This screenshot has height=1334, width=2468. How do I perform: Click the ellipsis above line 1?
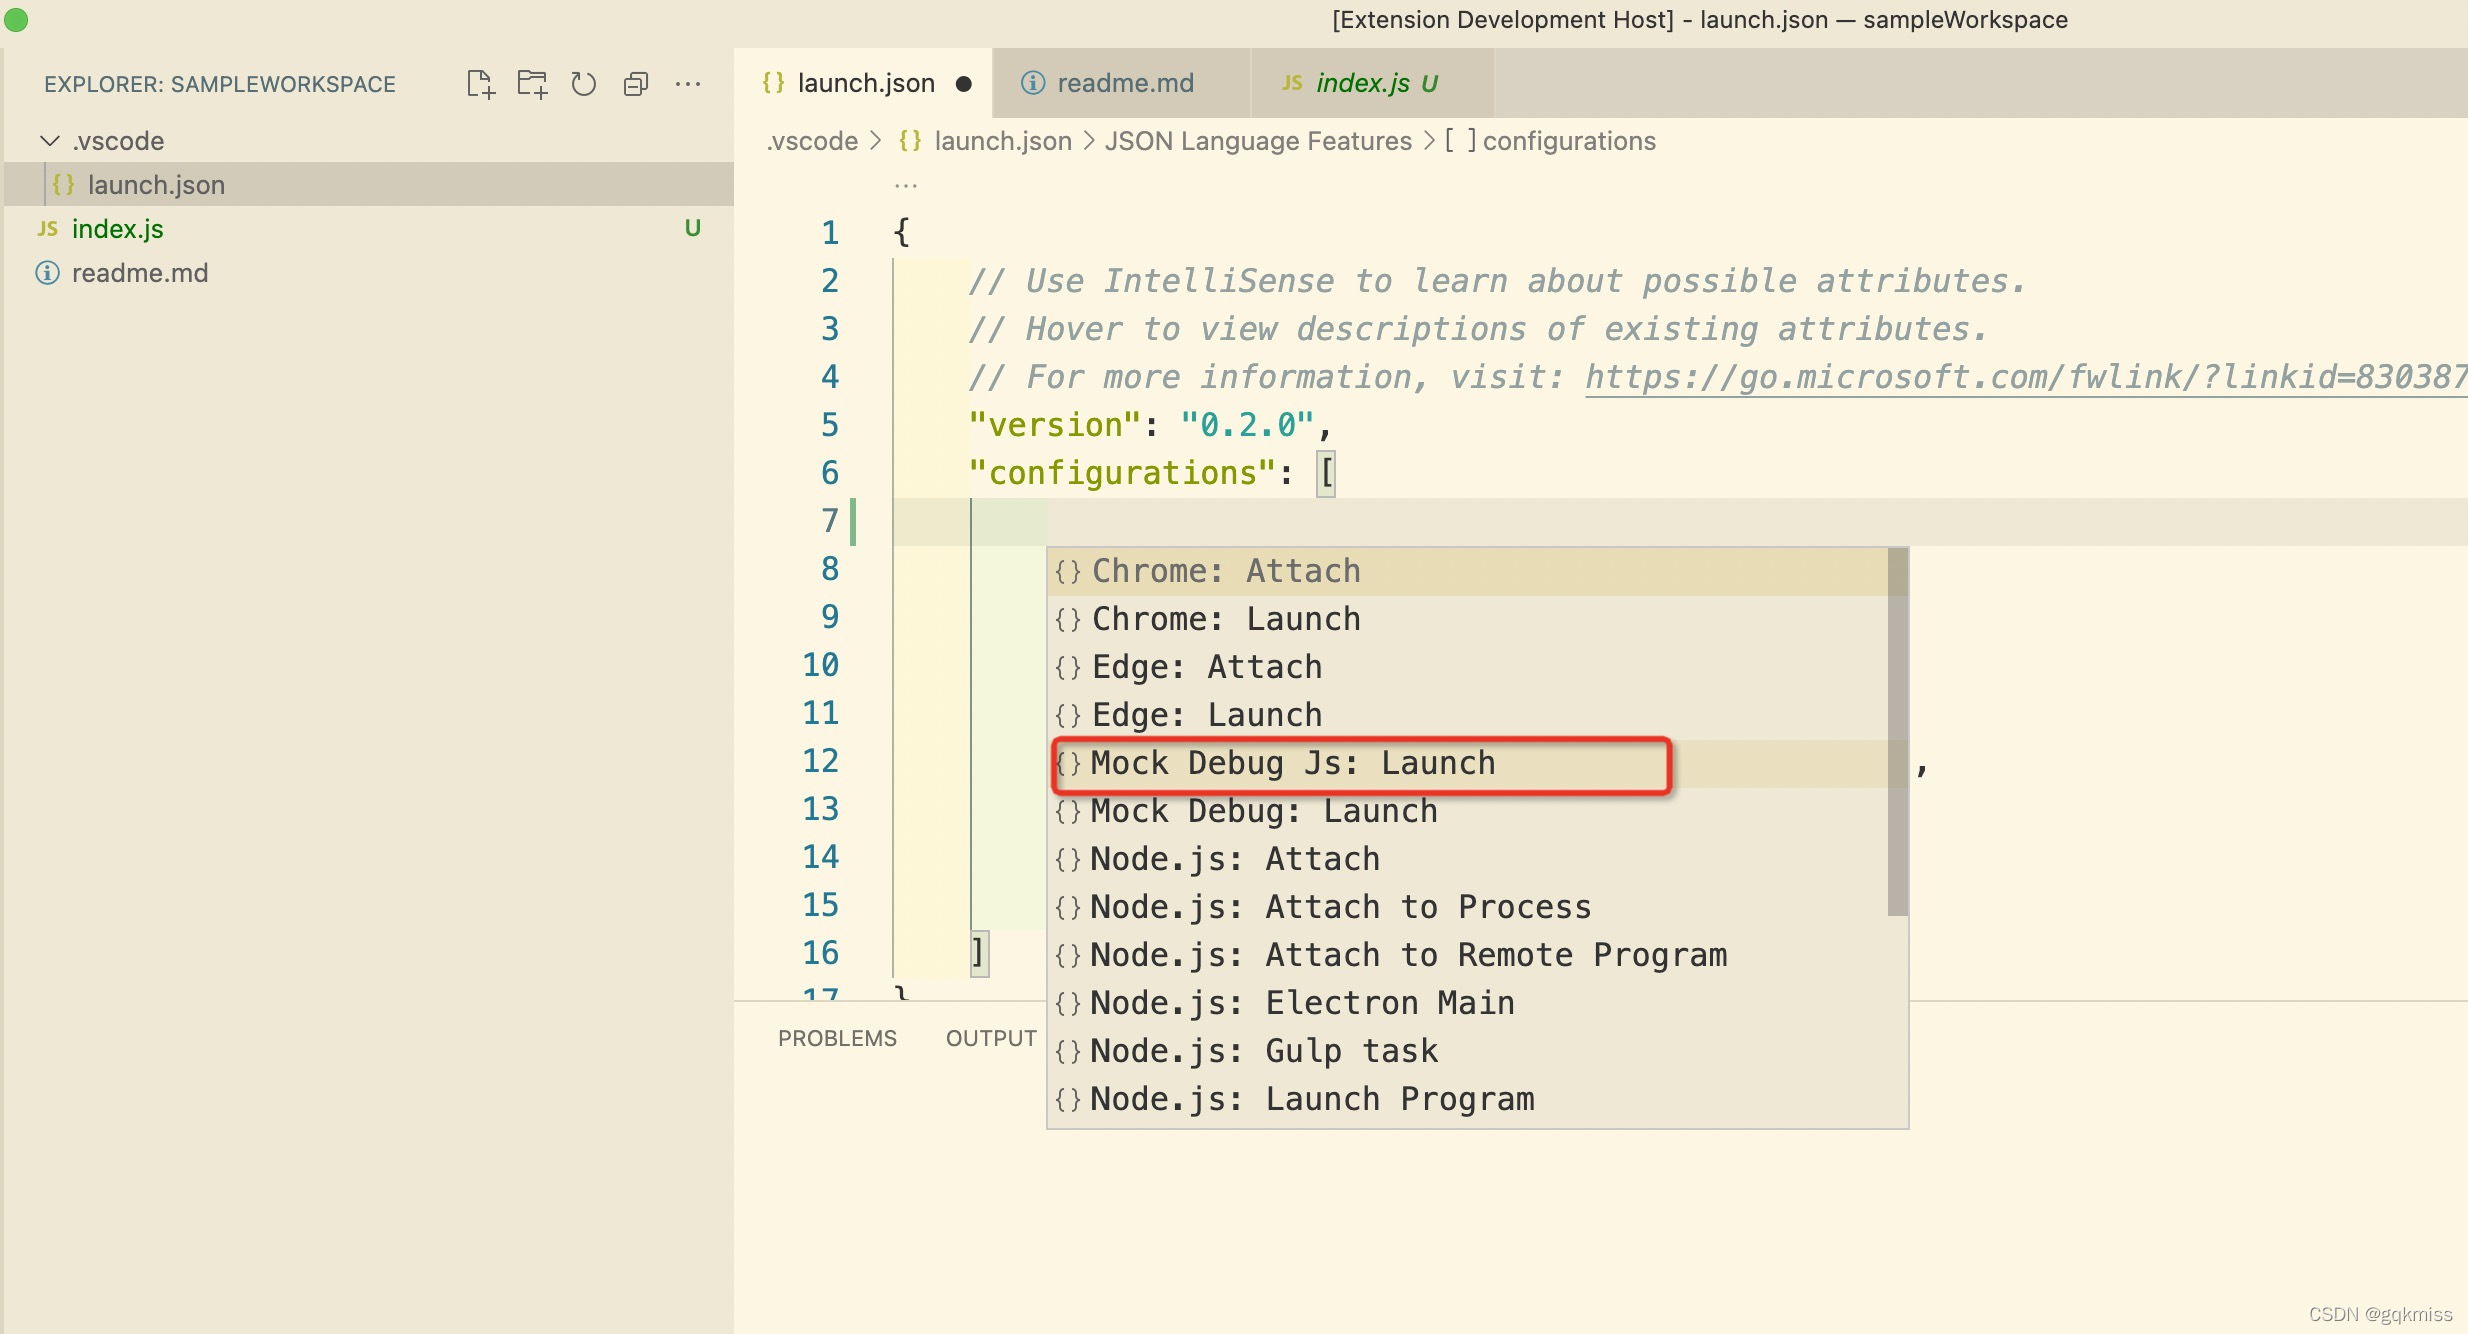tap(906, 186)
